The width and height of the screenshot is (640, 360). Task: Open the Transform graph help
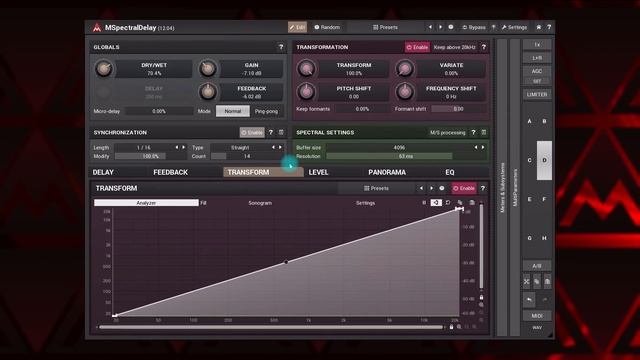tap(483, 188)
